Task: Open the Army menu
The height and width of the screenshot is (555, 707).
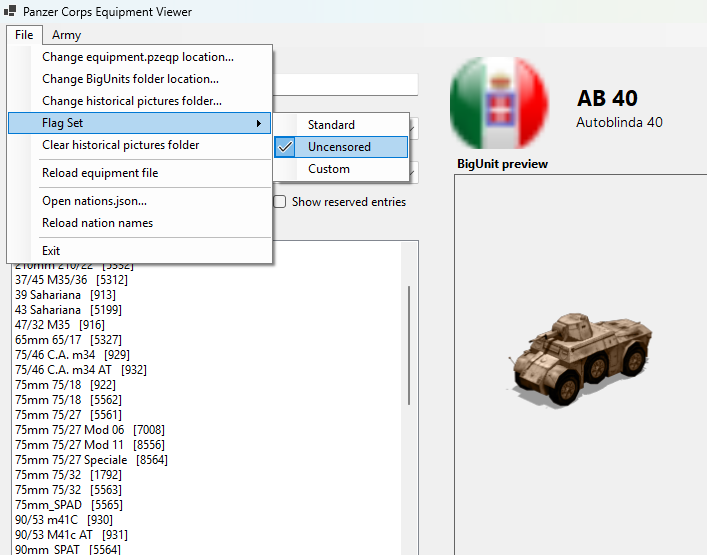Action: (x=66, y=35)
